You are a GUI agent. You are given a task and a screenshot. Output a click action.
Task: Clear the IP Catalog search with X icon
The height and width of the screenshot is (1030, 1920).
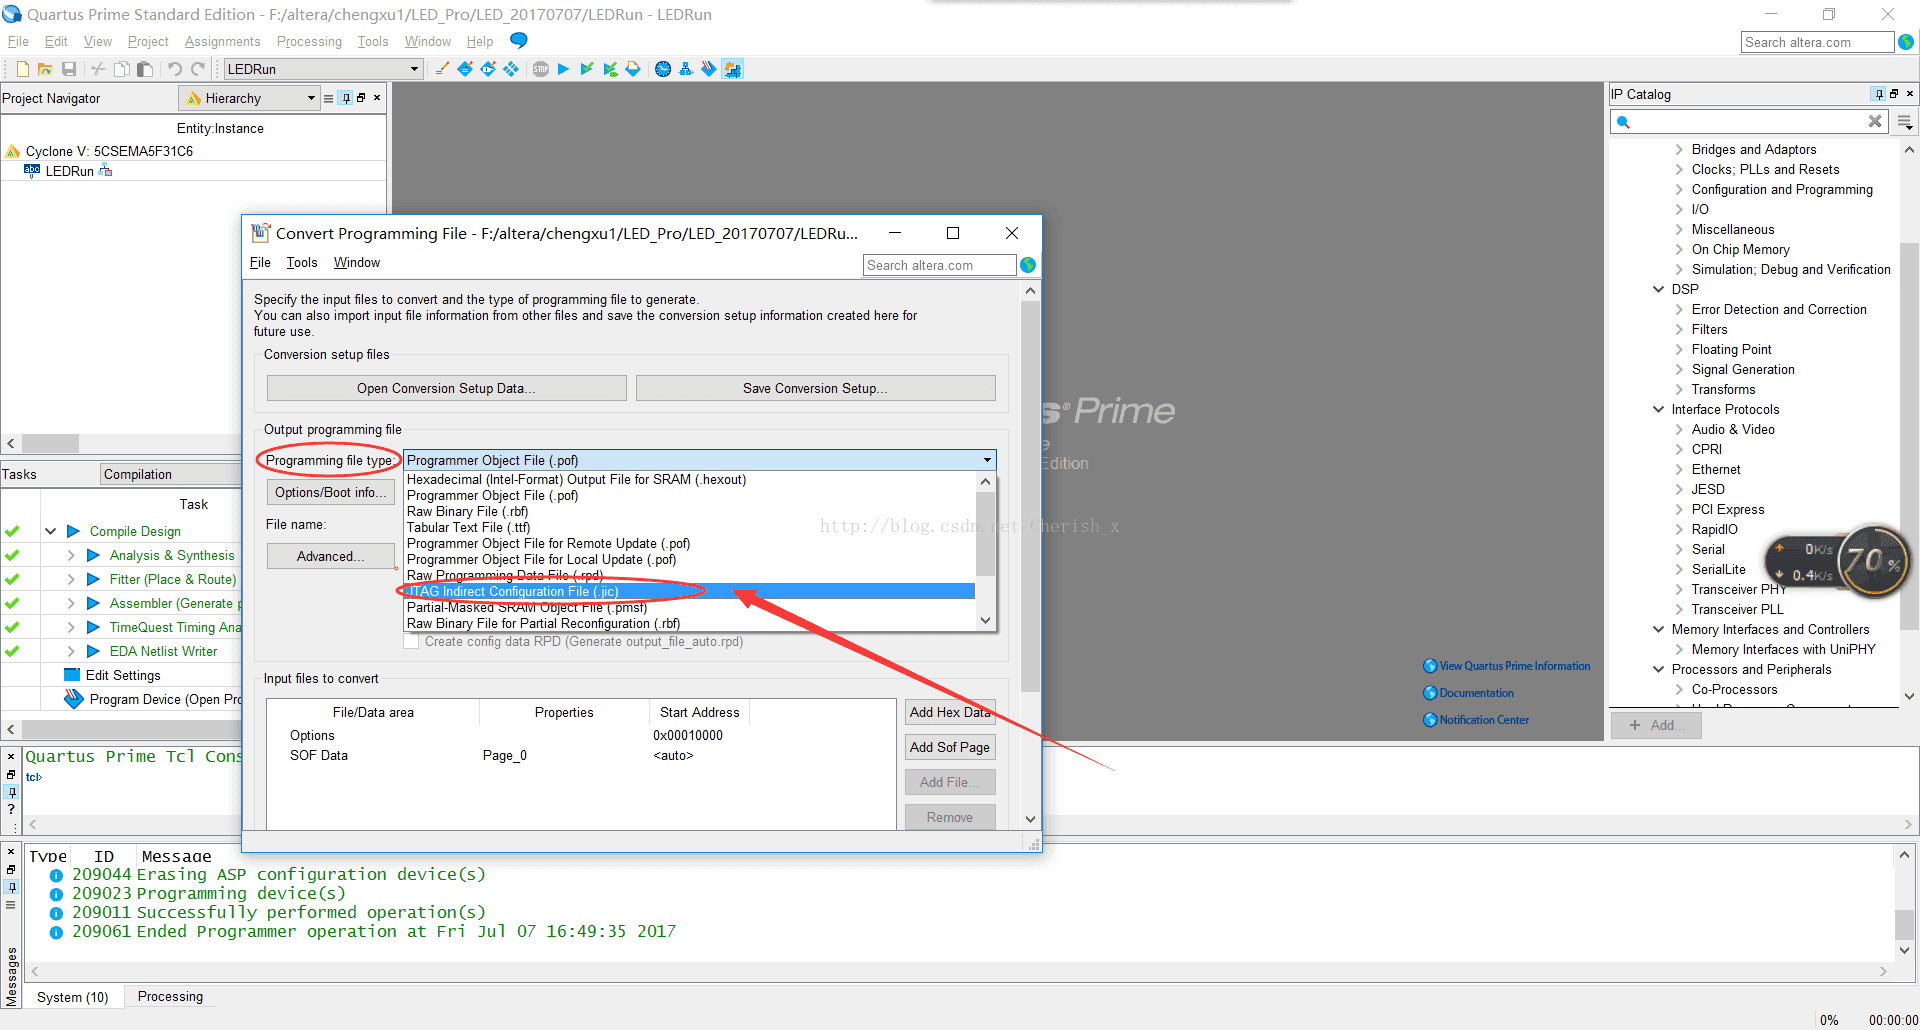1875,121
